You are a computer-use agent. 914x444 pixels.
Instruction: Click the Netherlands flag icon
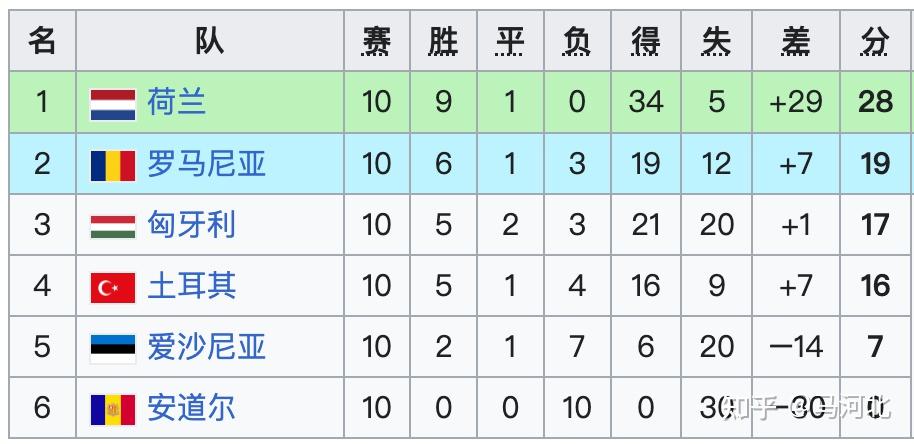[x=112, y=103]
